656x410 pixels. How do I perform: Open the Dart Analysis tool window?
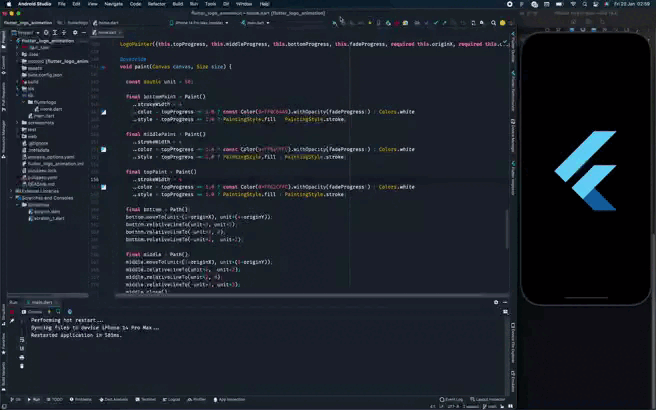[113, 400]
